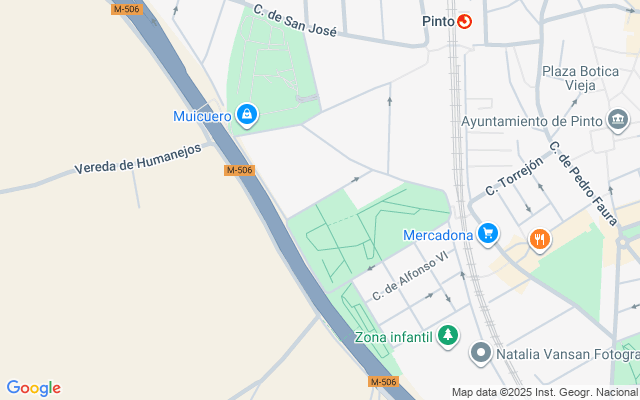This screenshot has width=640, height=400.
Task: Select the Vereda de Humanejos road label
Action: pyautogui.click(x=138, y=159)
